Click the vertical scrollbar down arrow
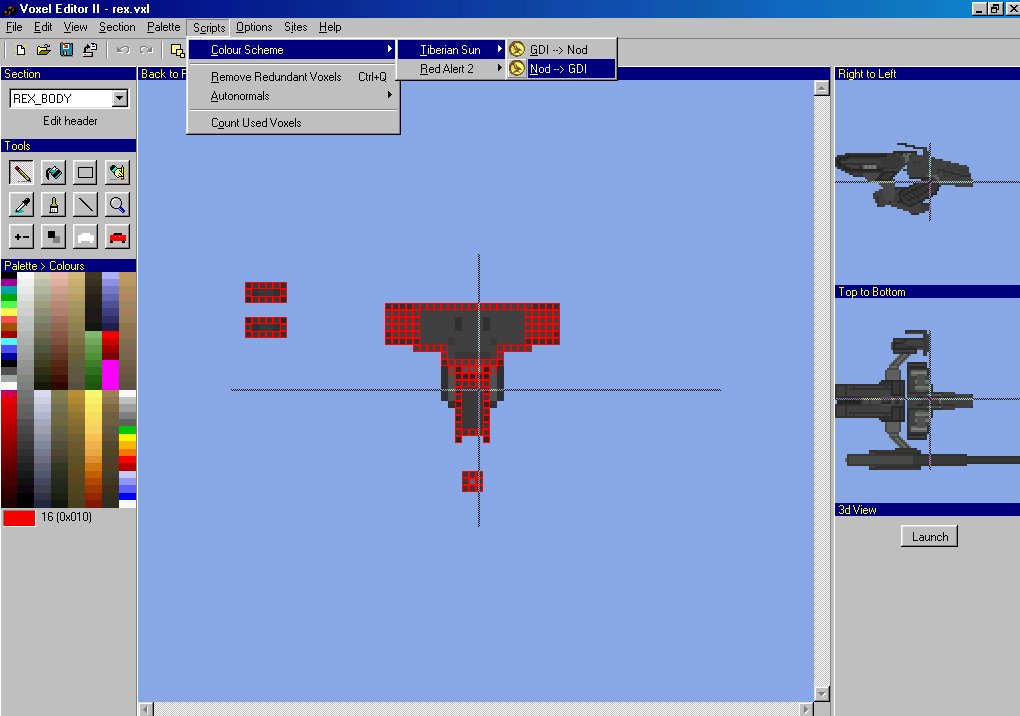This screenshot has width=1020, height=716. point(822,694)
